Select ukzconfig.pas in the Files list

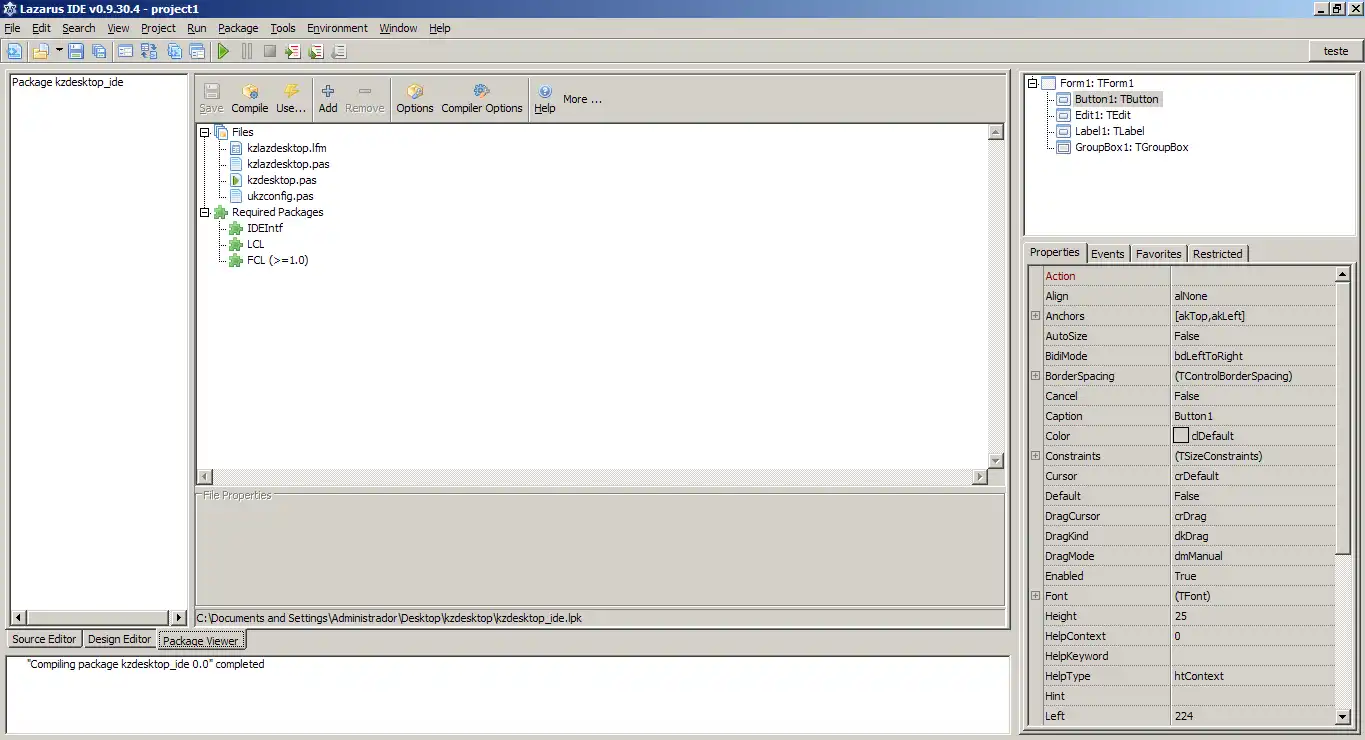(x=280, y=196)
